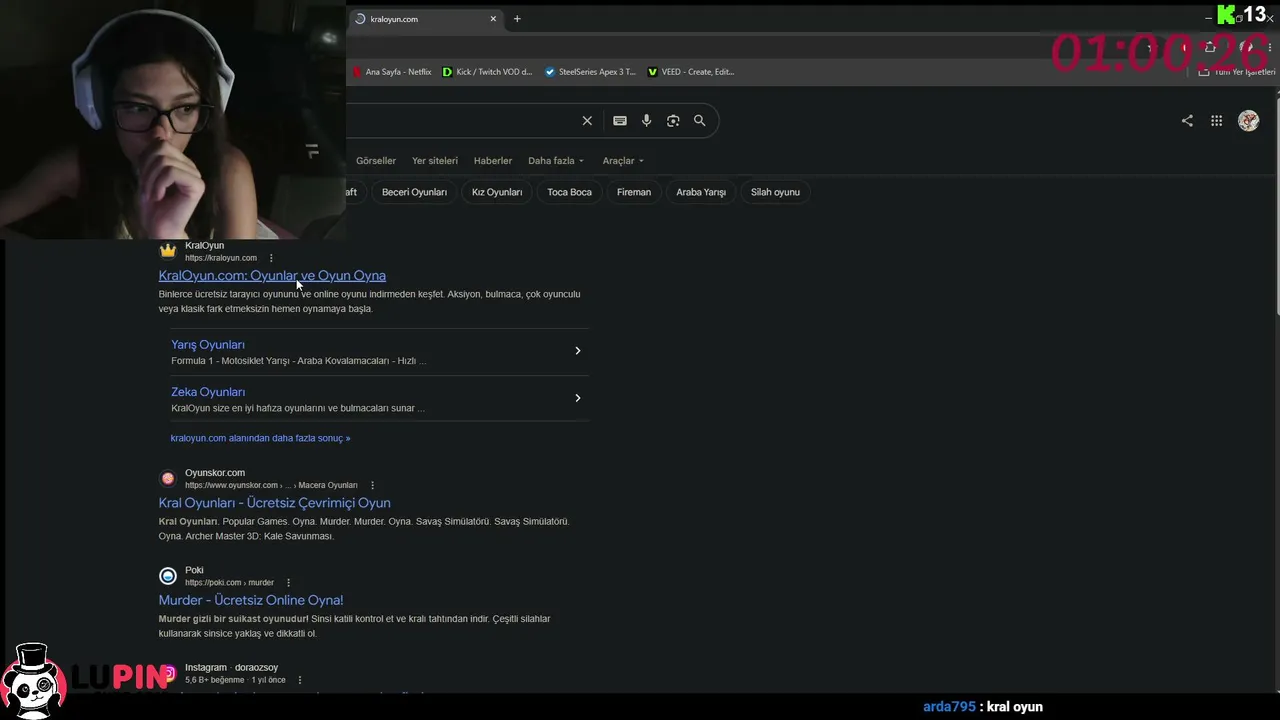Image resolution: width=1280 pixels, height=720 pixels.
Task: Filter by the Araba Yarışı chip
Action: coord(701,192)
